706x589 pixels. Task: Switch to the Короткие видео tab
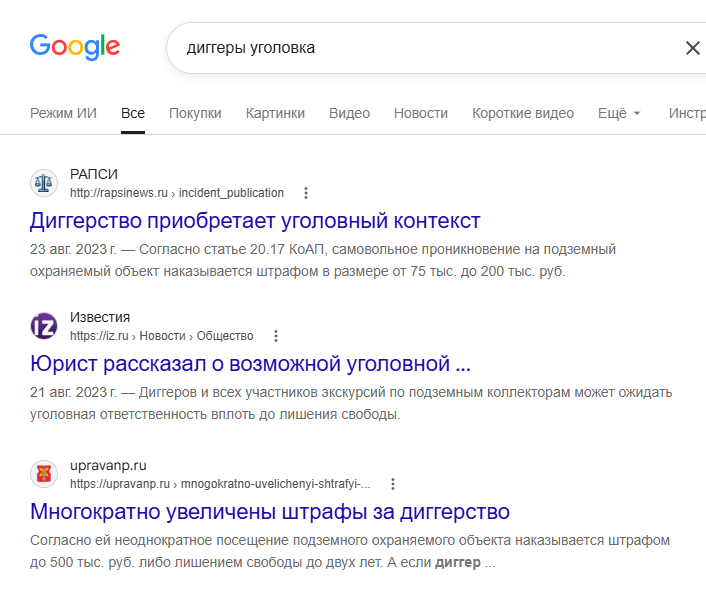point(523,113)
